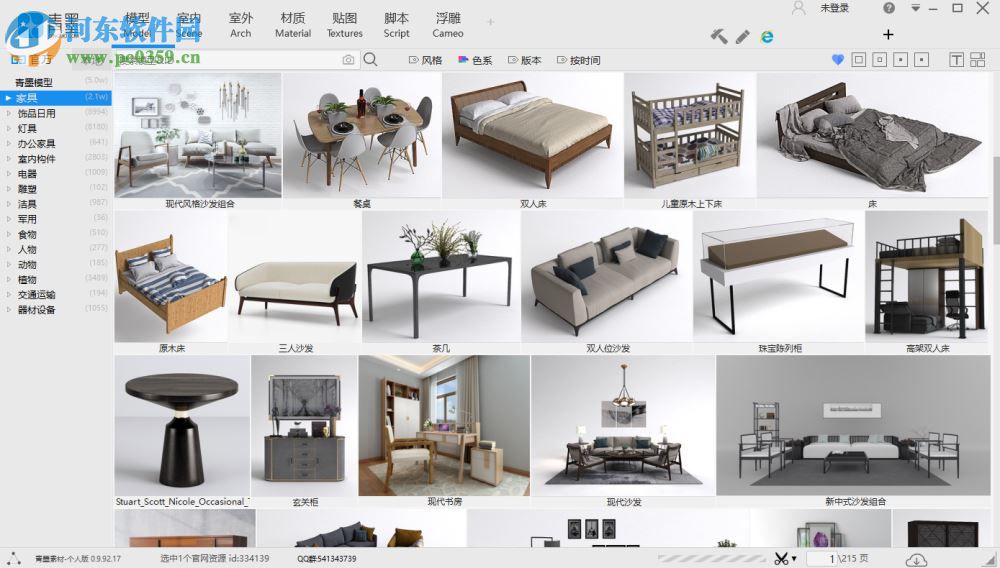
Task: Click the camera image search icon
Action: pyautogui.click(x=348, y=60)
